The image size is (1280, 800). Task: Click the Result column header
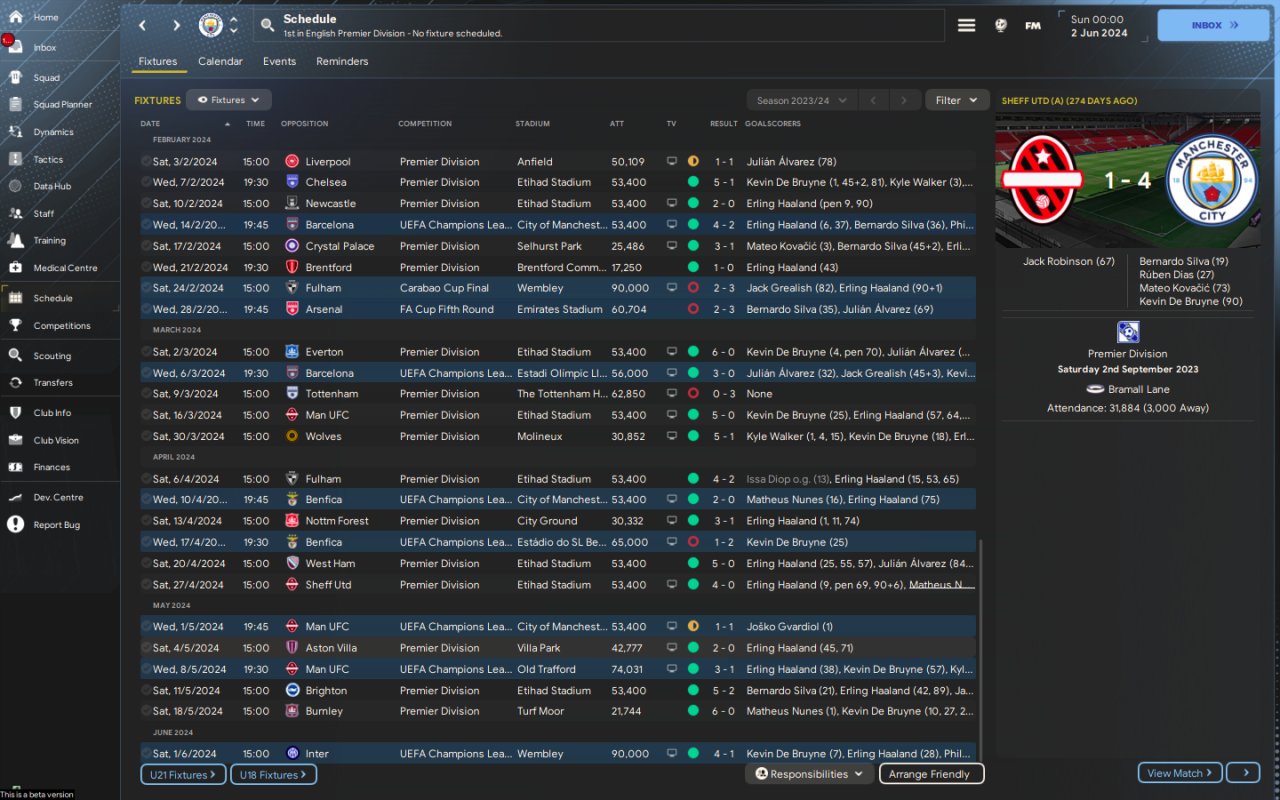point(724,124)
